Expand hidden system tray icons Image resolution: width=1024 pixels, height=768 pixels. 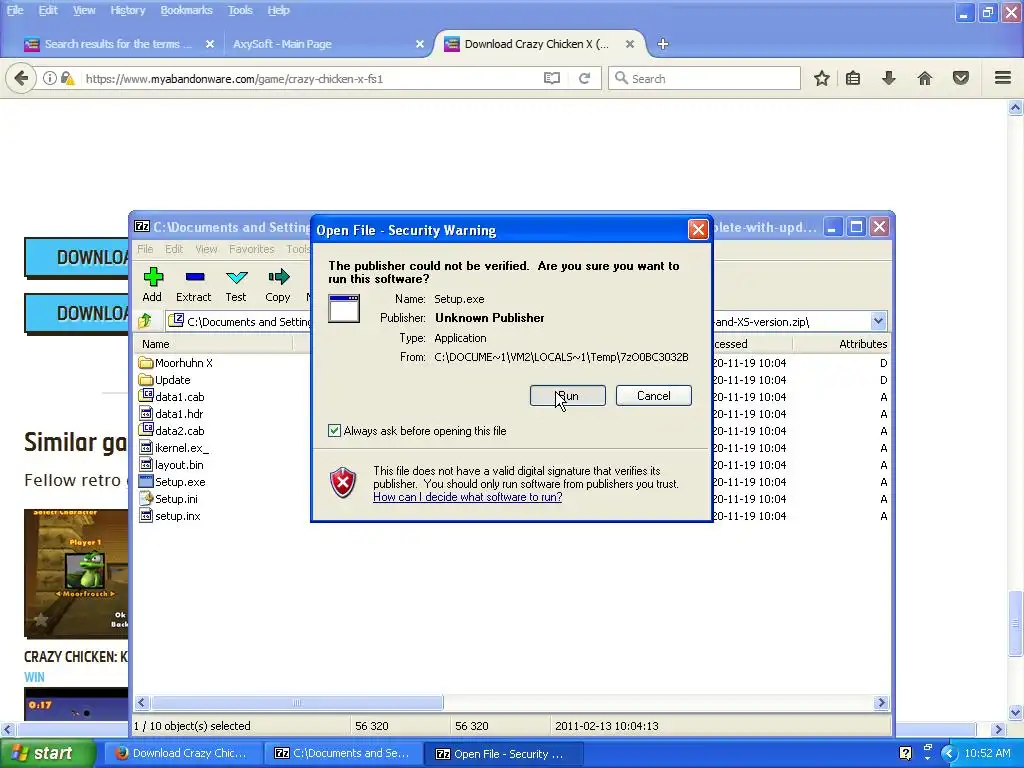tap(949, 753)
